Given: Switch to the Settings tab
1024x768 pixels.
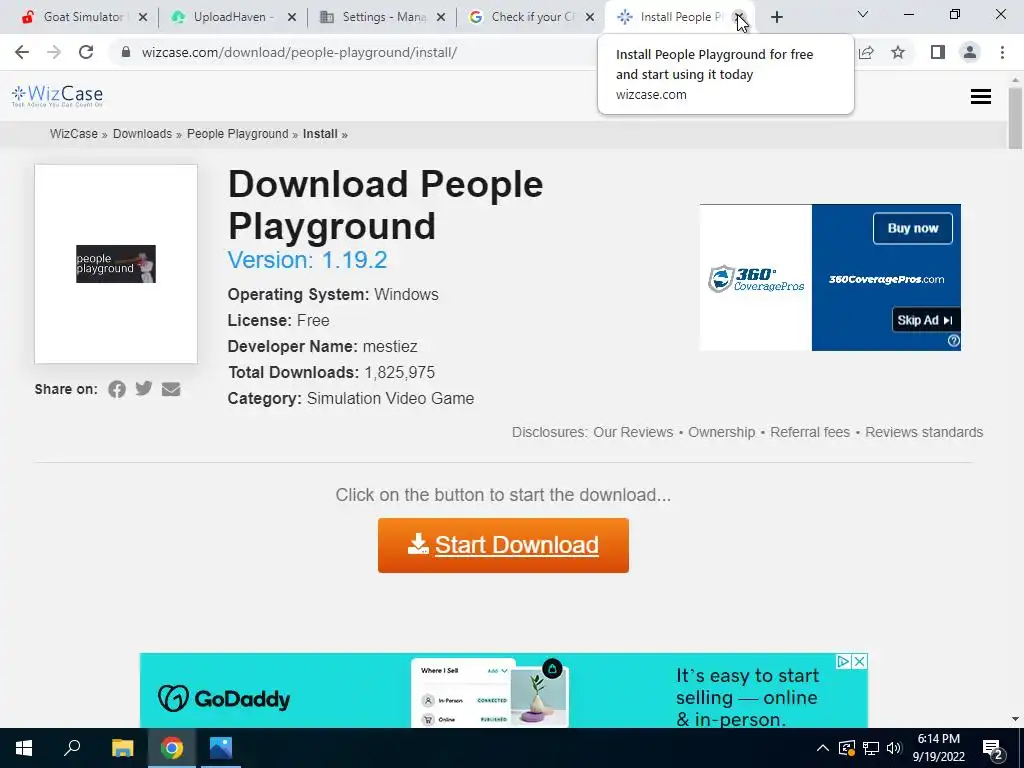Looking at the screenshot, I should pos(384,17).
